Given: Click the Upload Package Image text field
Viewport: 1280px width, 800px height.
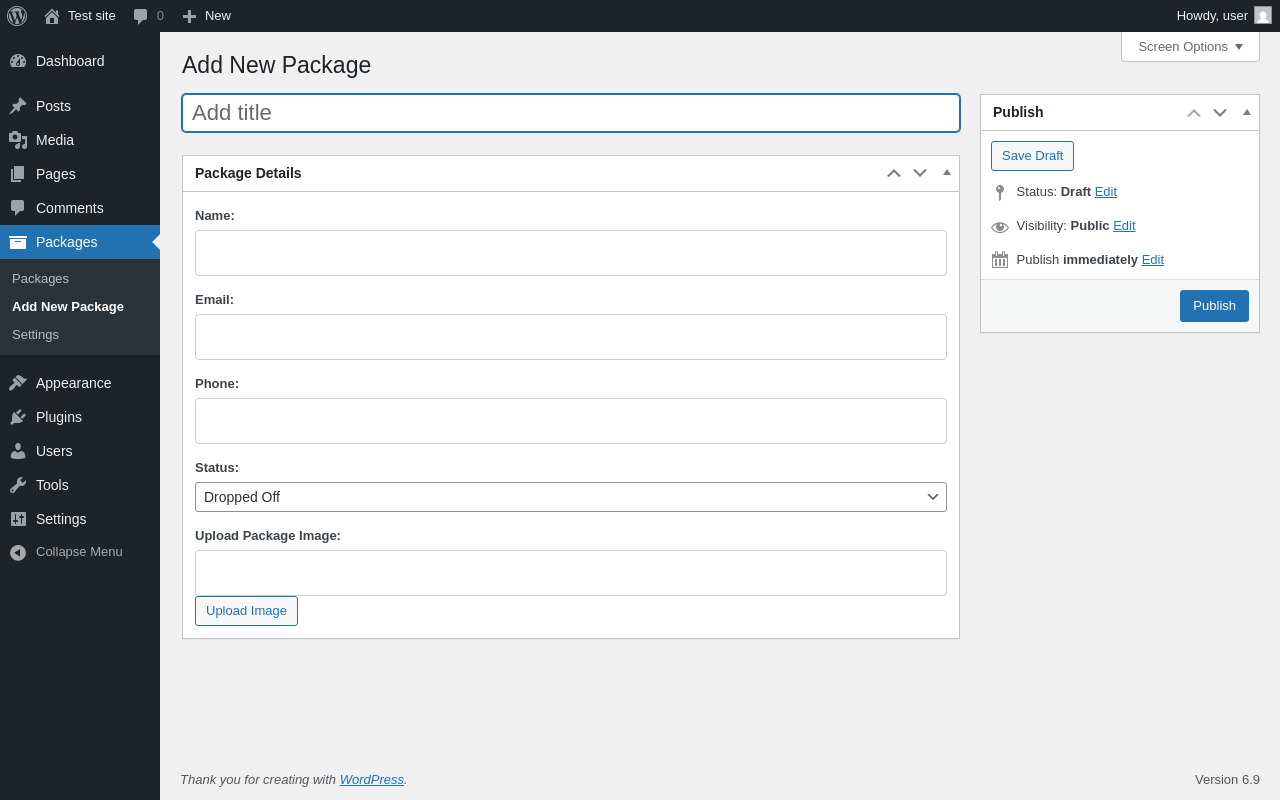Looking at the screenshot, I should coord(571,573).
